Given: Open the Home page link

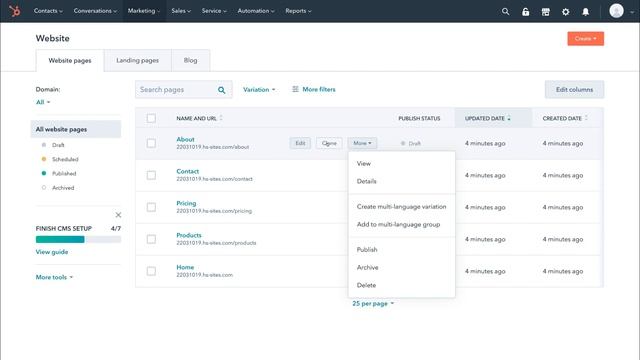Looking at the screenshot, I should 185,267.
